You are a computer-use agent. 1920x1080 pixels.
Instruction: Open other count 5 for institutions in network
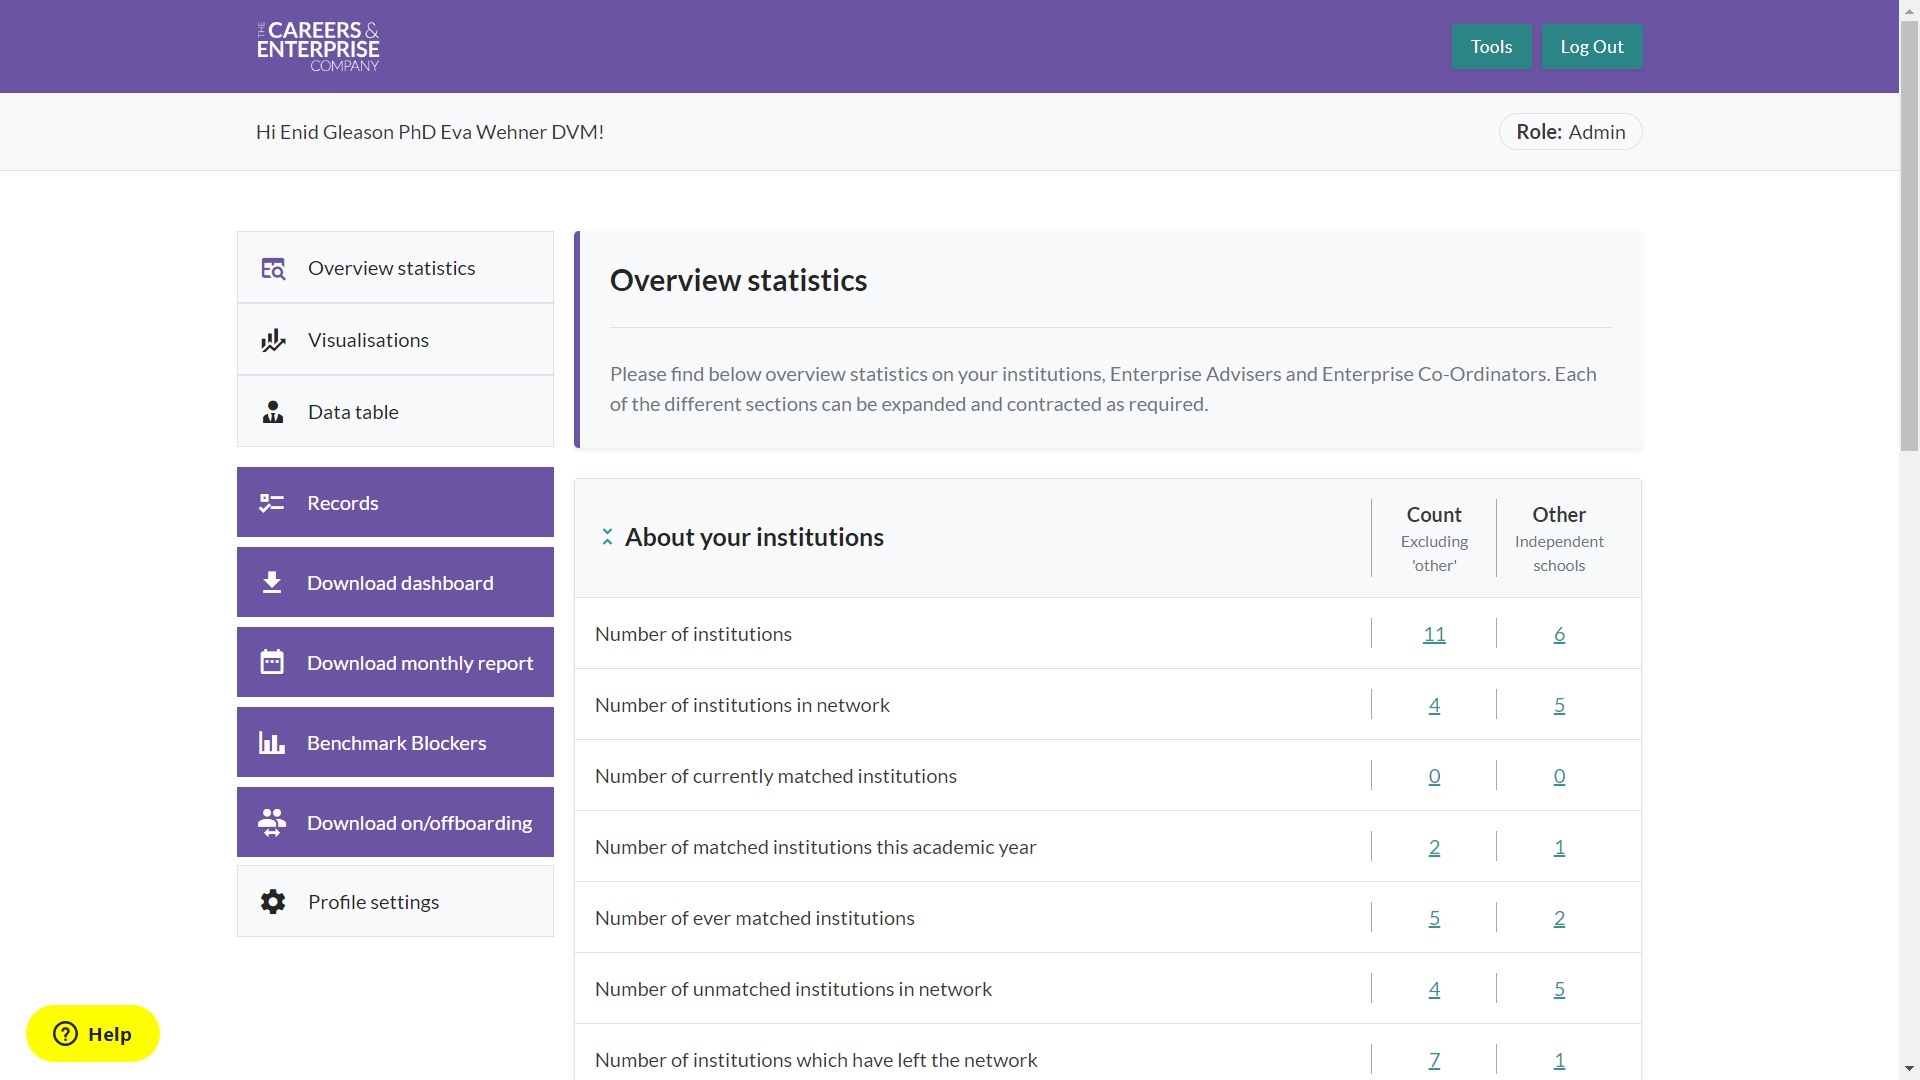1559,705
